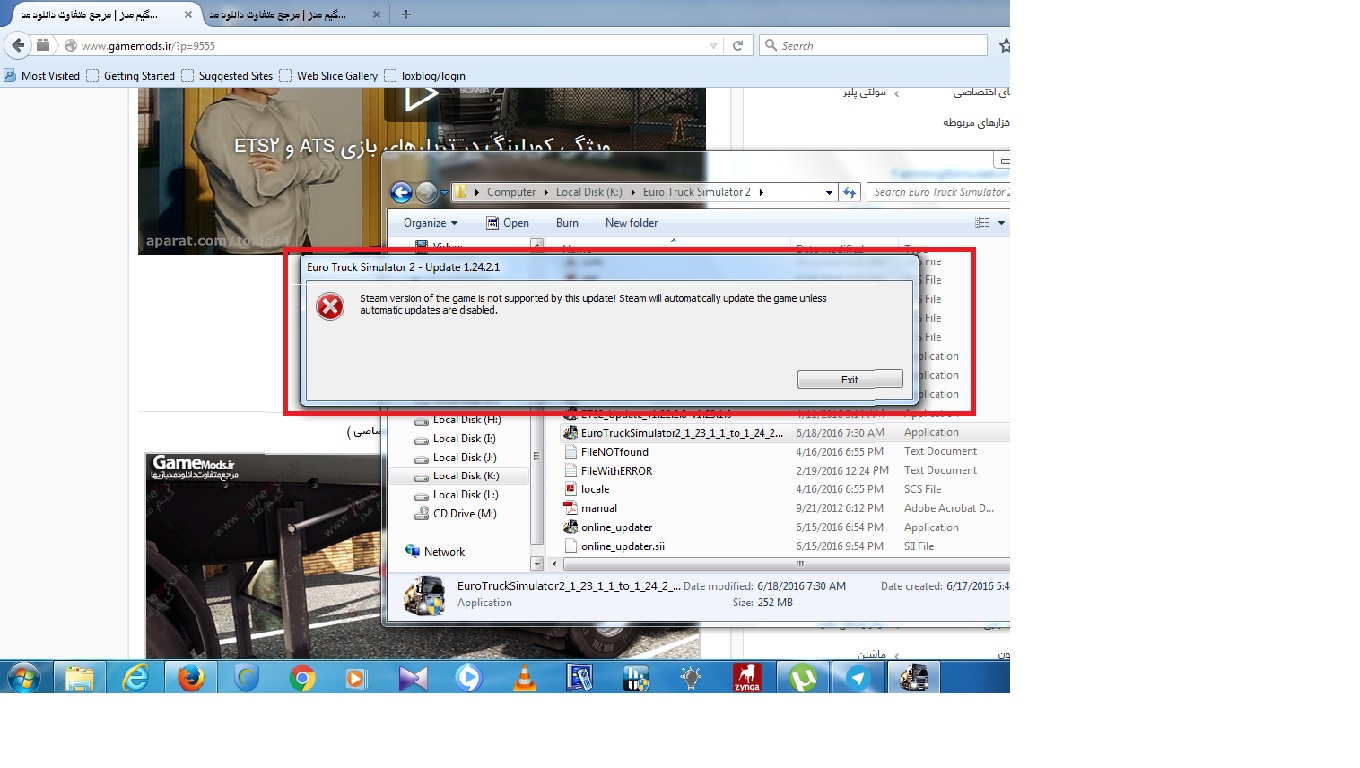Click the Firefox back button

pos(18,46)
